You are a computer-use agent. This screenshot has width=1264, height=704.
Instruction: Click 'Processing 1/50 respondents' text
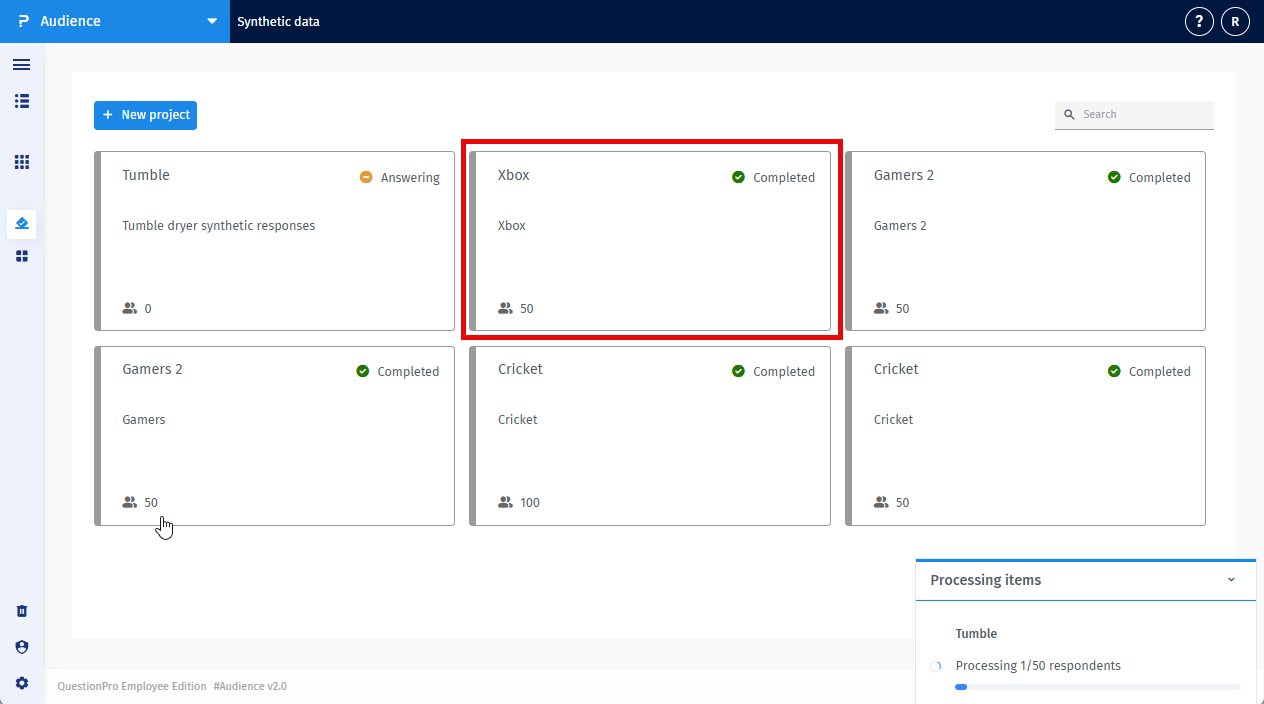tap(1038, 666)
